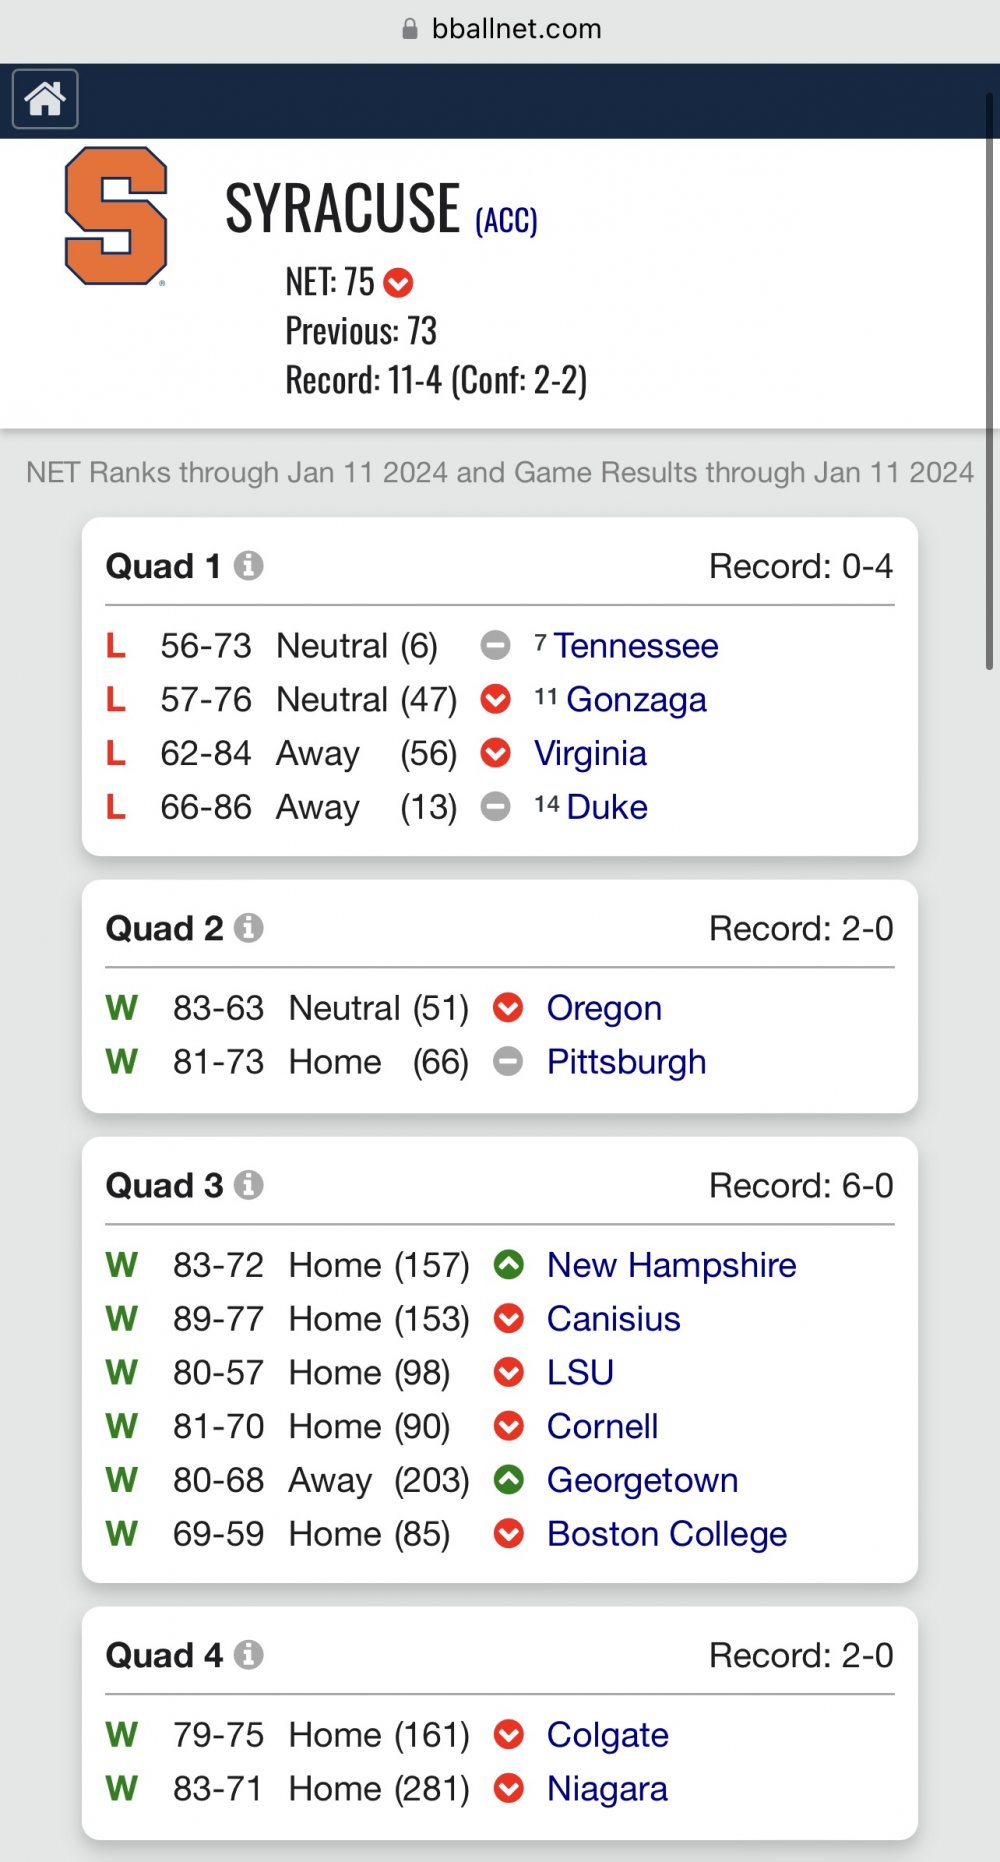Tap the Quad 4 info icon
Image resolution: width=1000 pixels, height=1862 pixels.
coord(249,1655)
